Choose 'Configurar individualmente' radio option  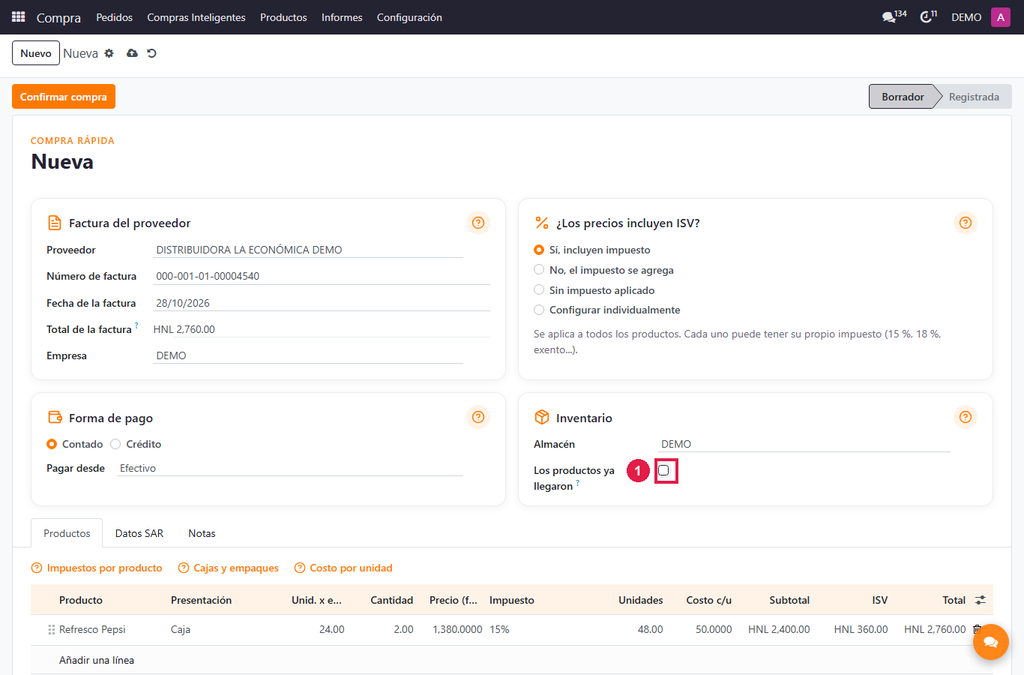click(x=539, y=309)
